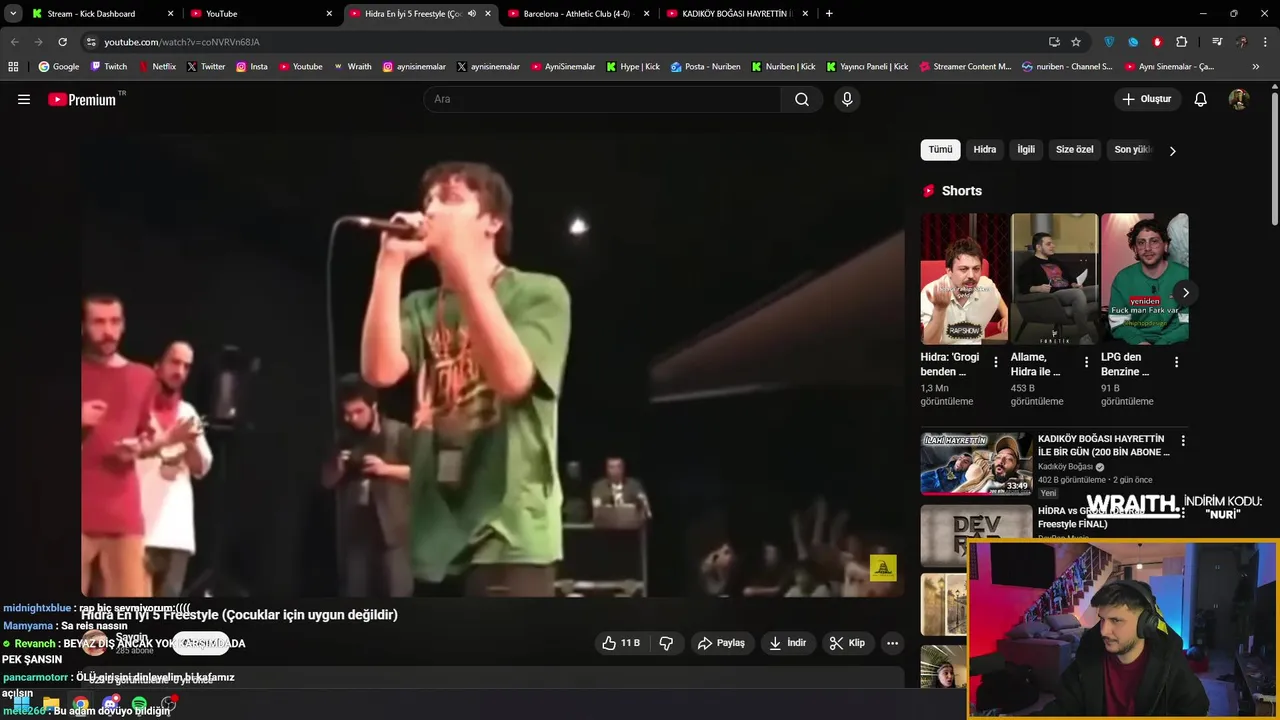1280x720 pixels.
Task: Open more actions ellipsis below video
Action: pos(892,643)
